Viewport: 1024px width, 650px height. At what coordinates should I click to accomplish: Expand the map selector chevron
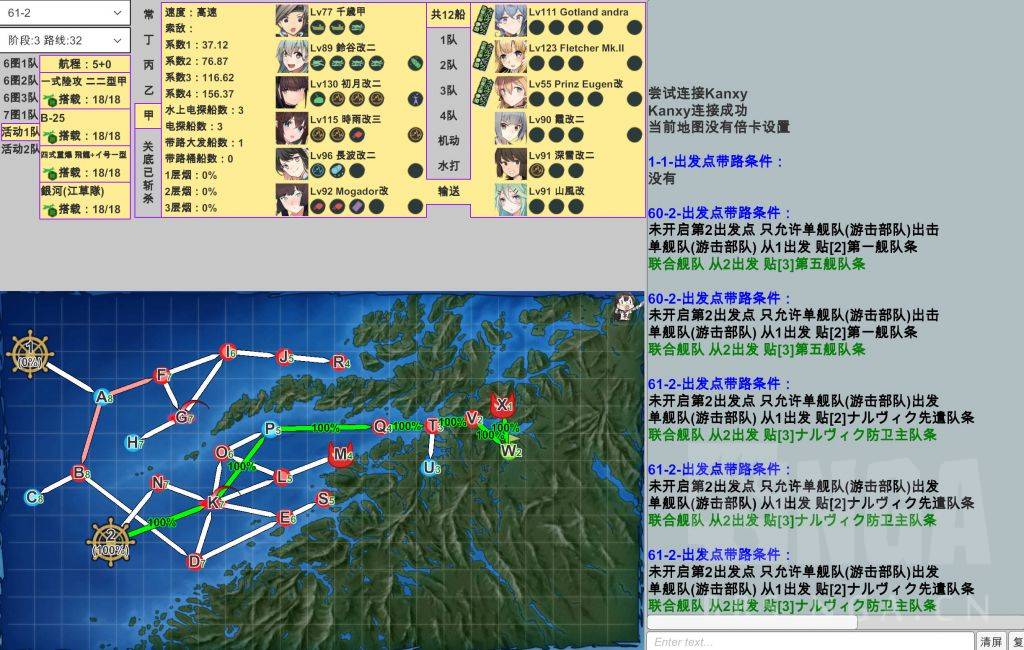(116, 12)
